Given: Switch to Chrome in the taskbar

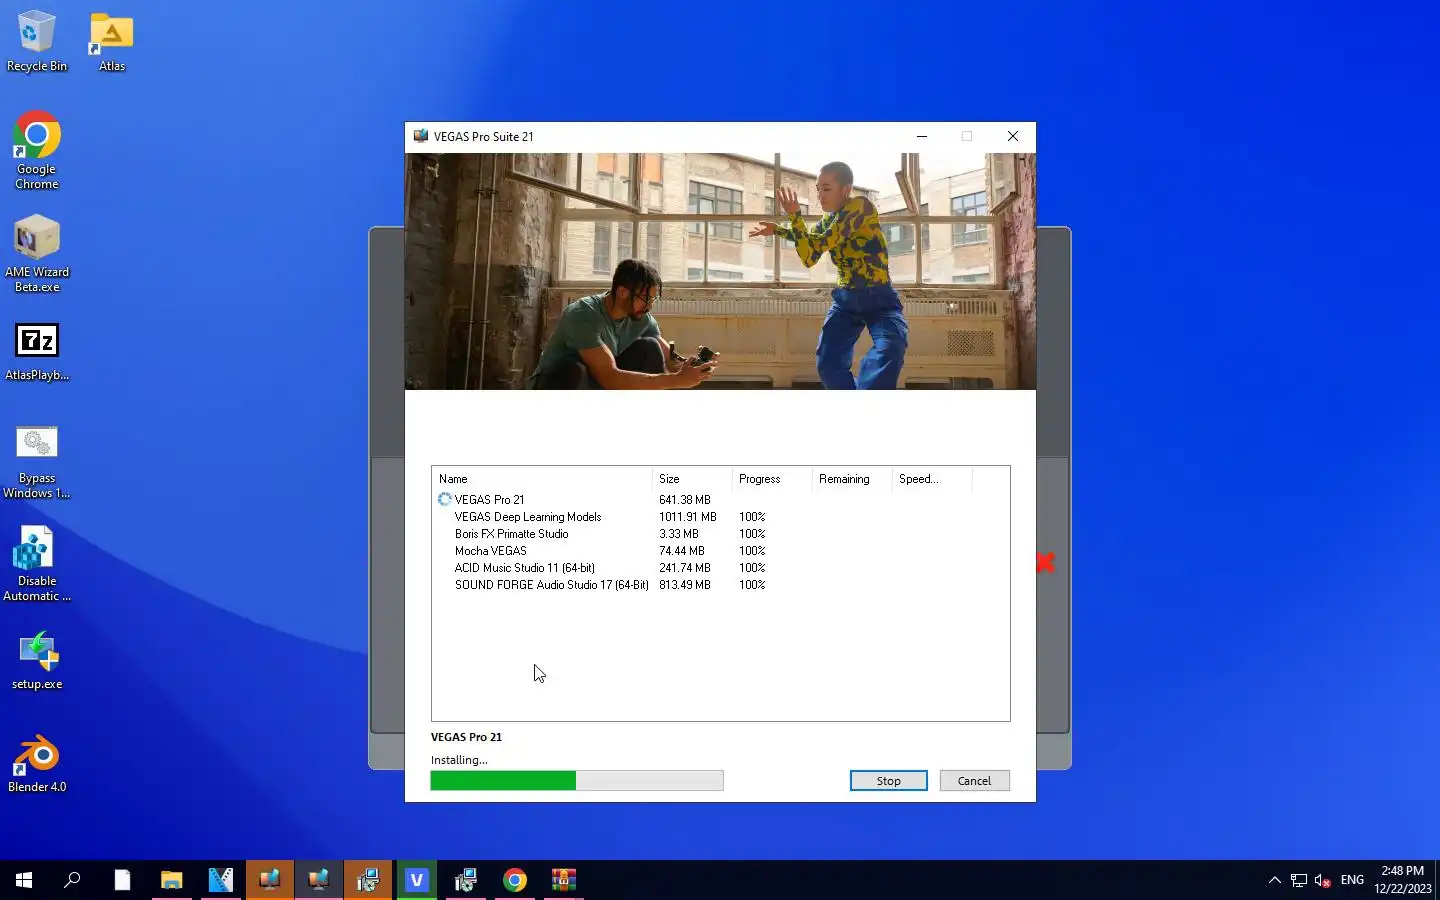Looking at the screenshot, I should (515, 880).
